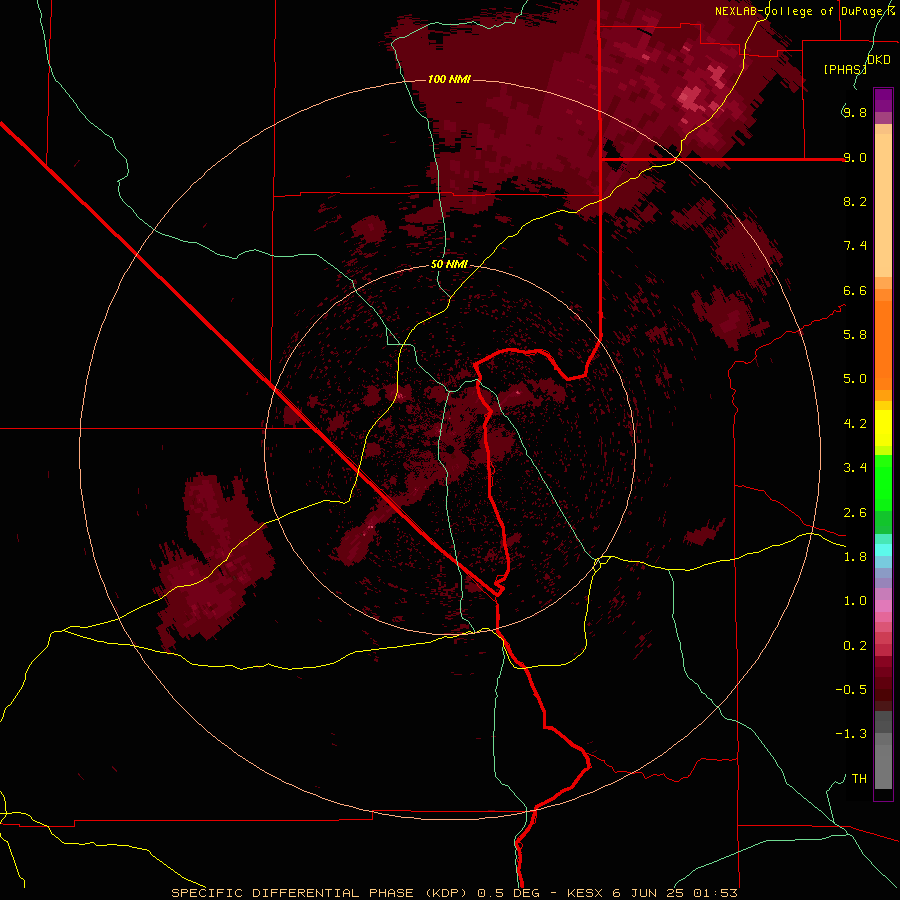Image resolution: width=900 pixels, height=900 pixels.
Task: Click the gray bottom segment of the color bar
Action: [883, 761]
